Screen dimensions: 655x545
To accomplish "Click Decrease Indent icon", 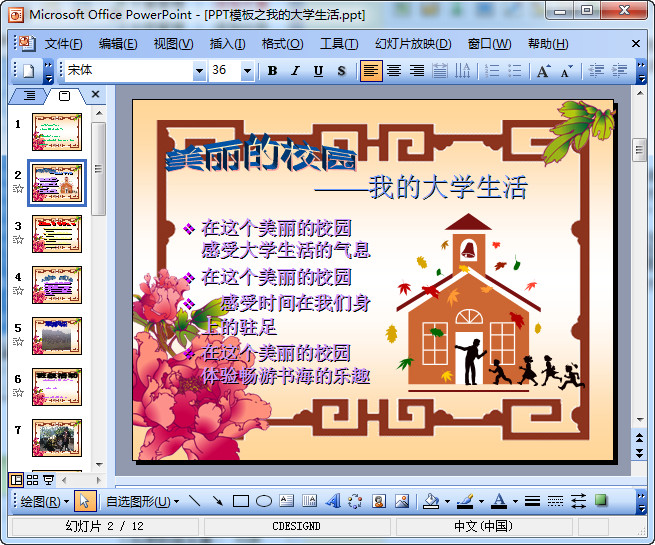I will (x=596, y=71).
